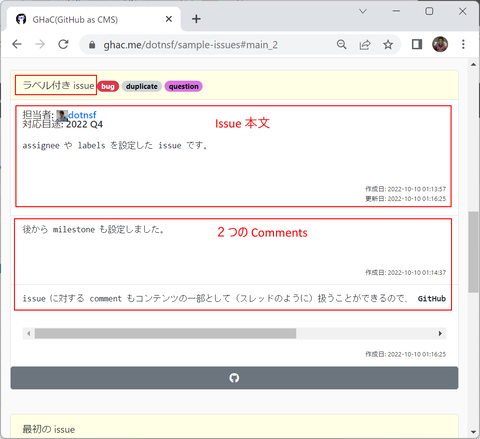Click the right arrow of horizontal scrollbar
The width and height of the screenshot is (480, 439).
click(440, 333)
